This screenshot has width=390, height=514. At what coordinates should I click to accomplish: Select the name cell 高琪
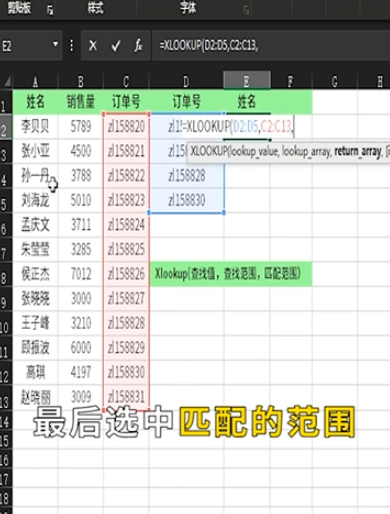click(x=35, y=372)
